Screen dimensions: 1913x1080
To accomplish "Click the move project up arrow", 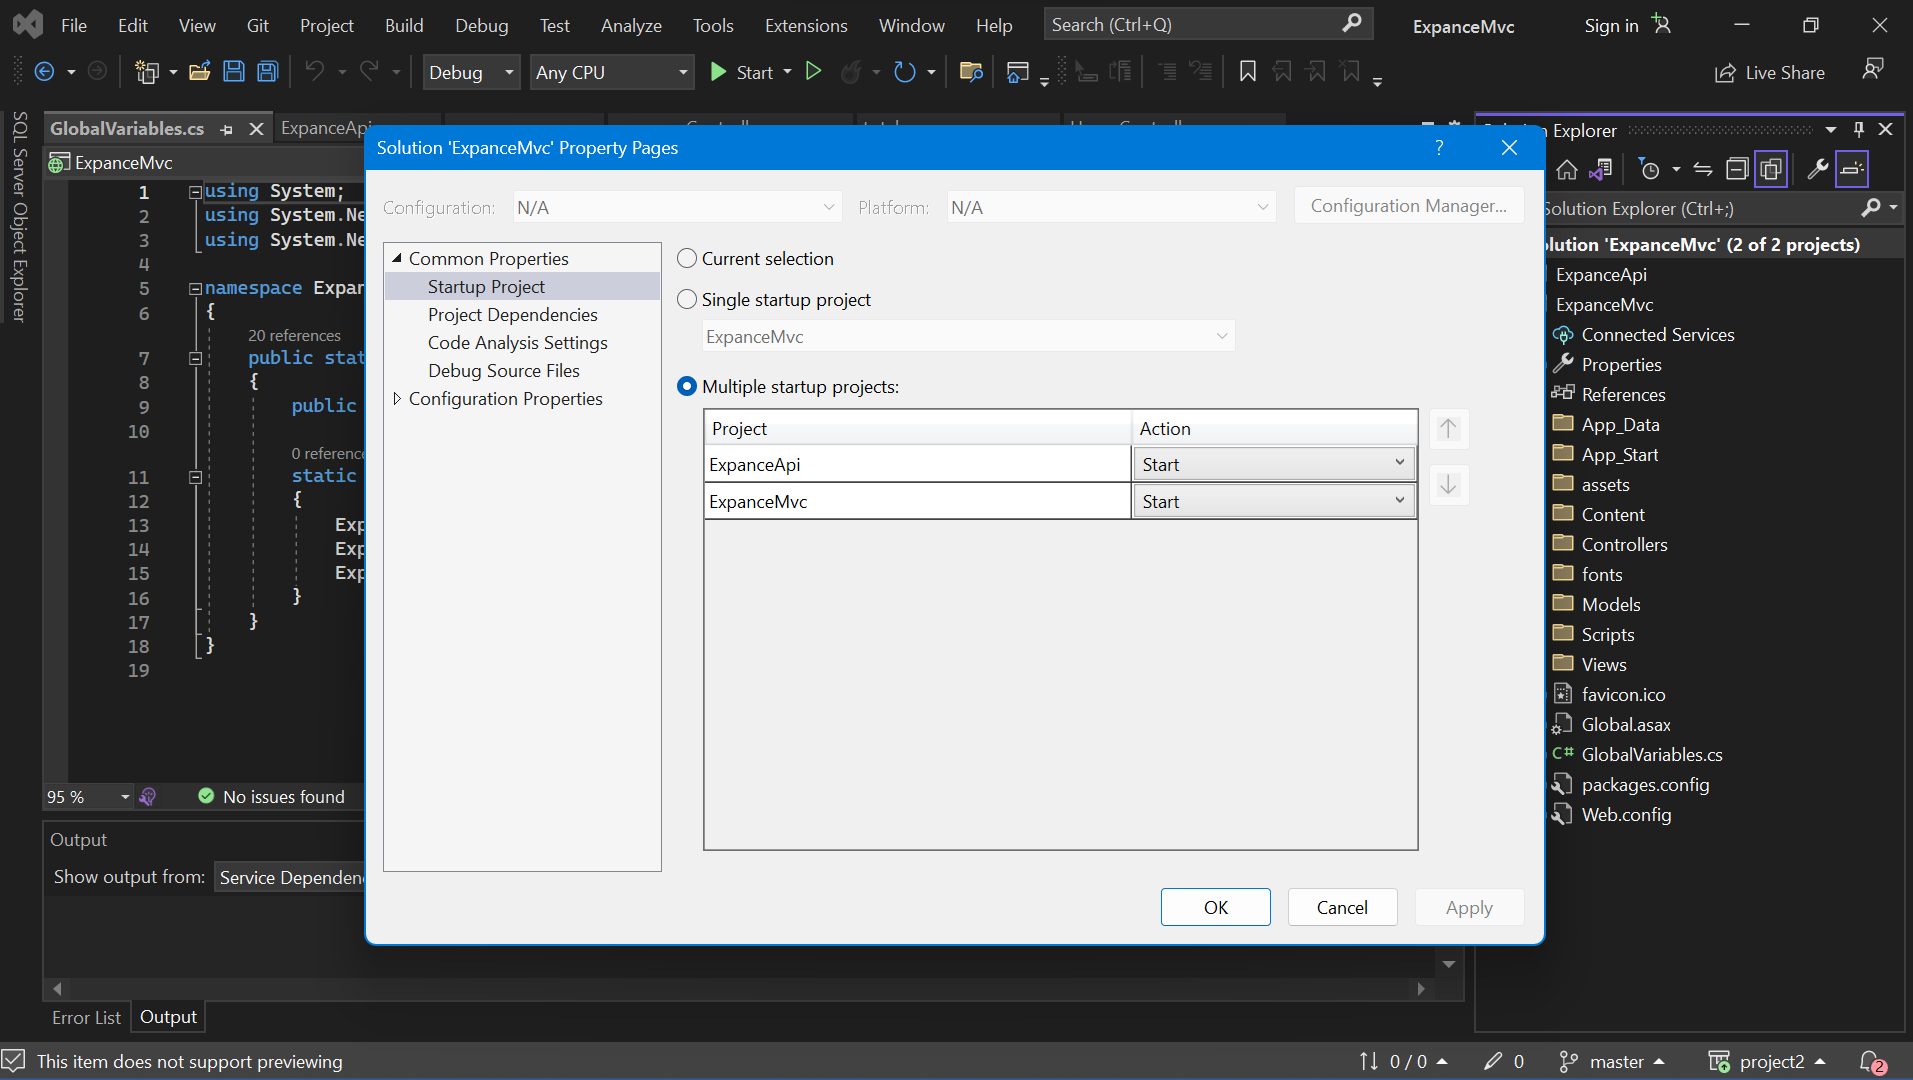I will pyautogui.click(x=1448, y=429).
